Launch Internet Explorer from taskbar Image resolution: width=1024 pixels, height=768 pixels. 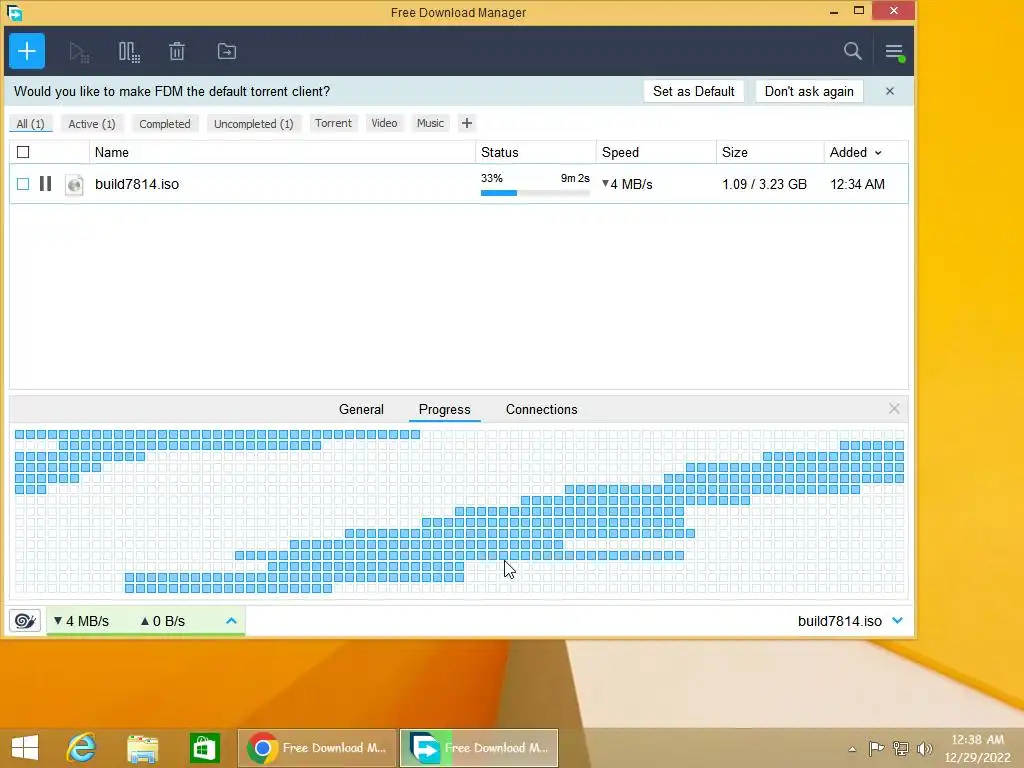click(82, 748)
